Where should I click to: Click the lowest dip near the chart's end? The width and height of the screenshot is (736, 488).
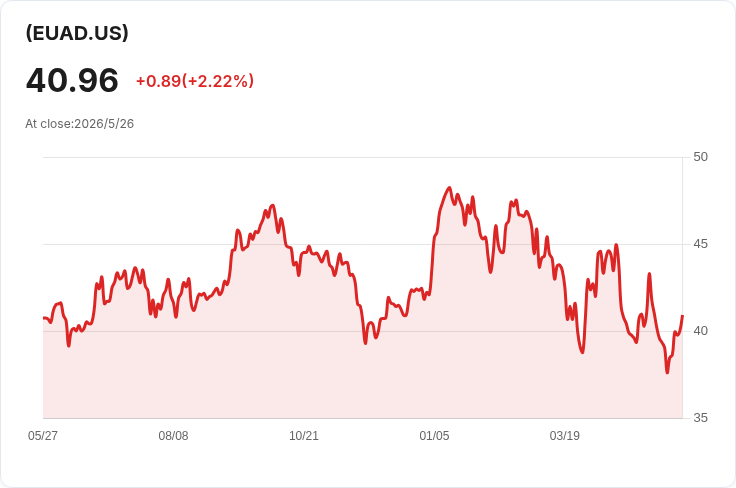[667, 373]
